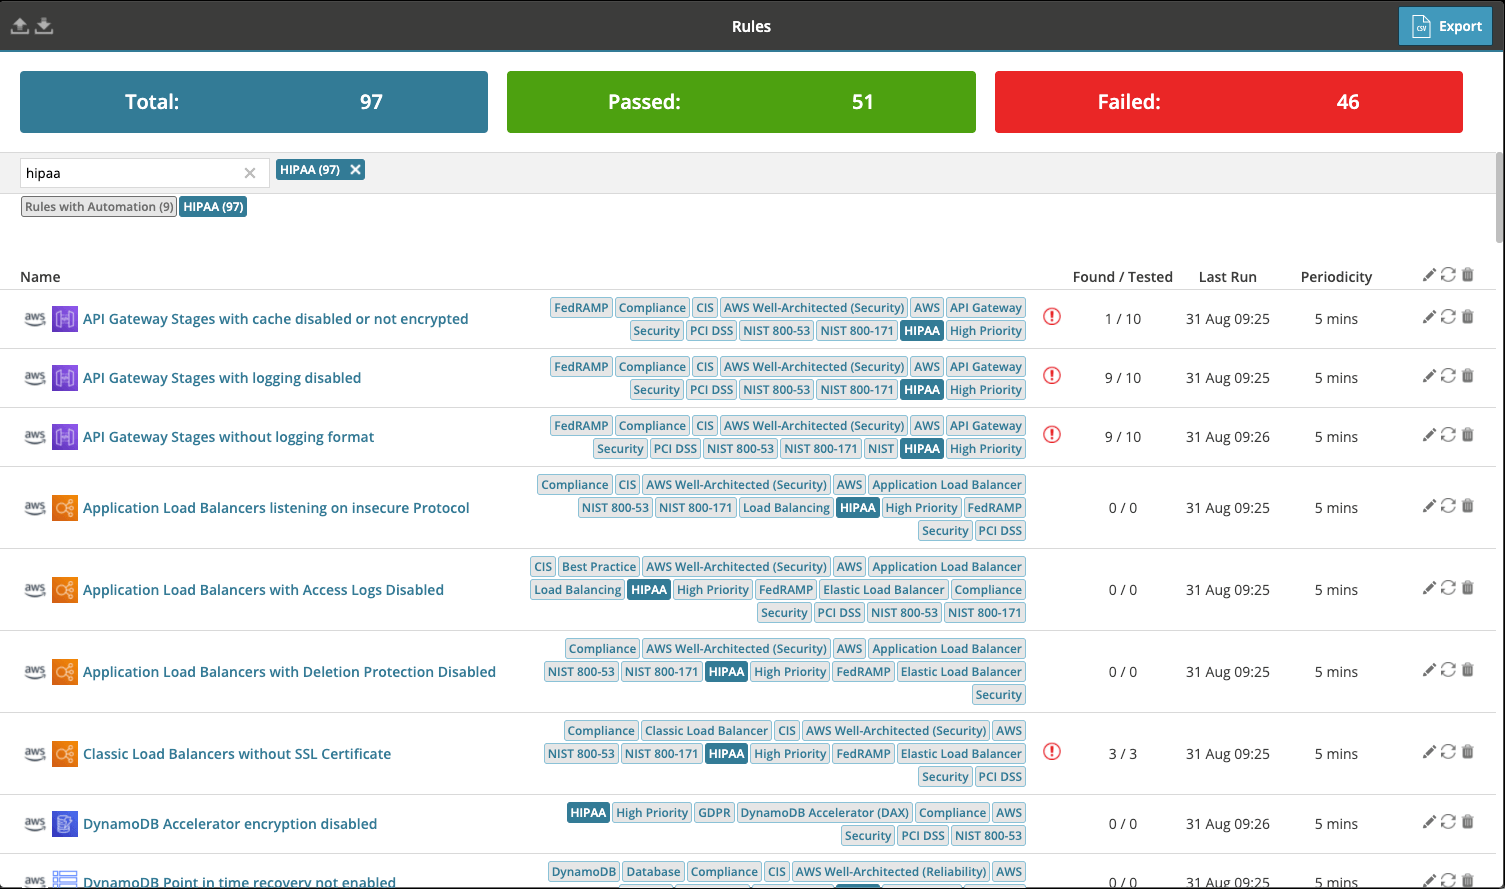The width and height of the screenshot is (1505, 889).
Task: Click 3 / 3 result for Classic Load Balancers
Action: point(1123,754)
